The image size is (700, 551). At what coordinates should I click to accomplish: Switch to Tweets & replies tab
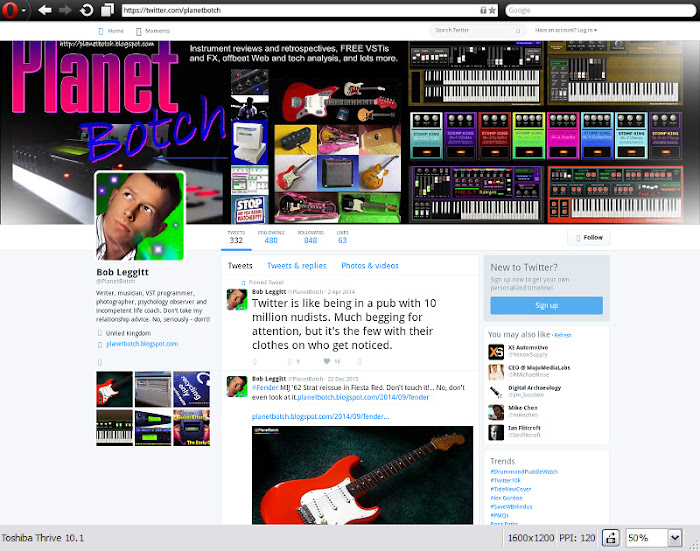(296, 266)
